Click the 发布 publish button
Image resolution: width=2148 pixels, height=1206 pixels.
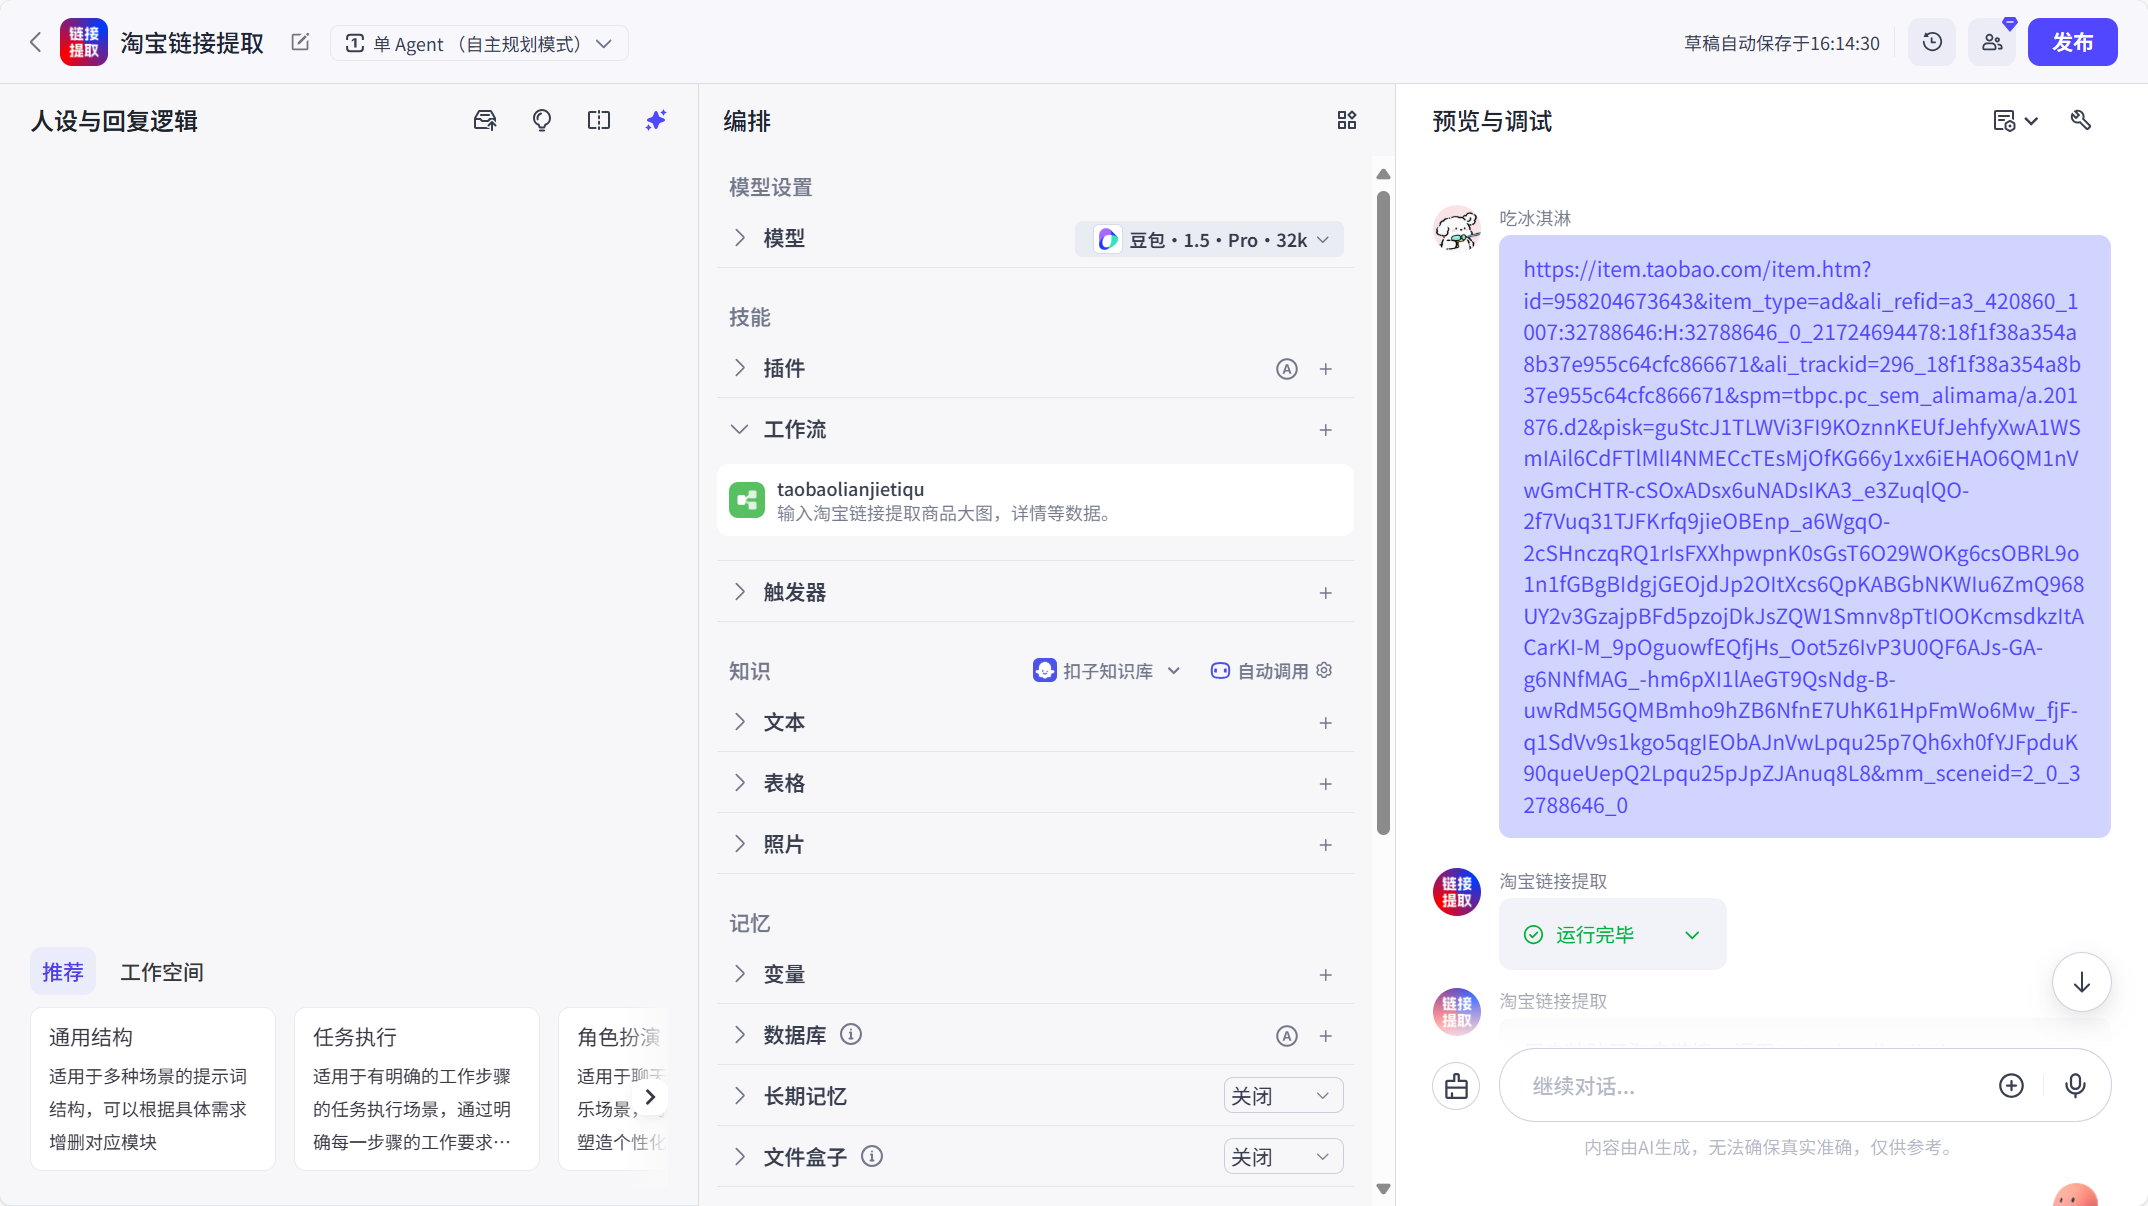2072,42
